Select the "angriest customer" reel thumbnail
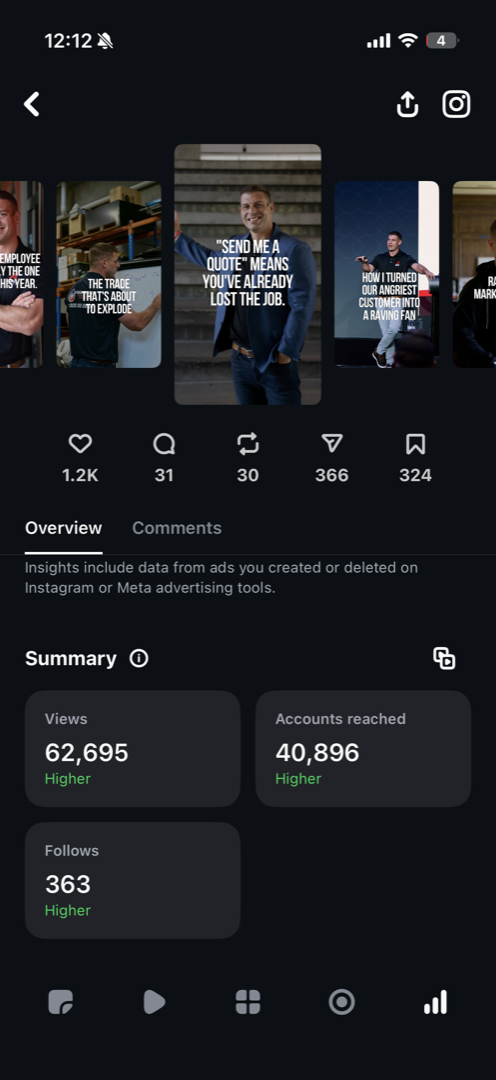The height and width of the screenshot is (1080, 496). point(386,274)
